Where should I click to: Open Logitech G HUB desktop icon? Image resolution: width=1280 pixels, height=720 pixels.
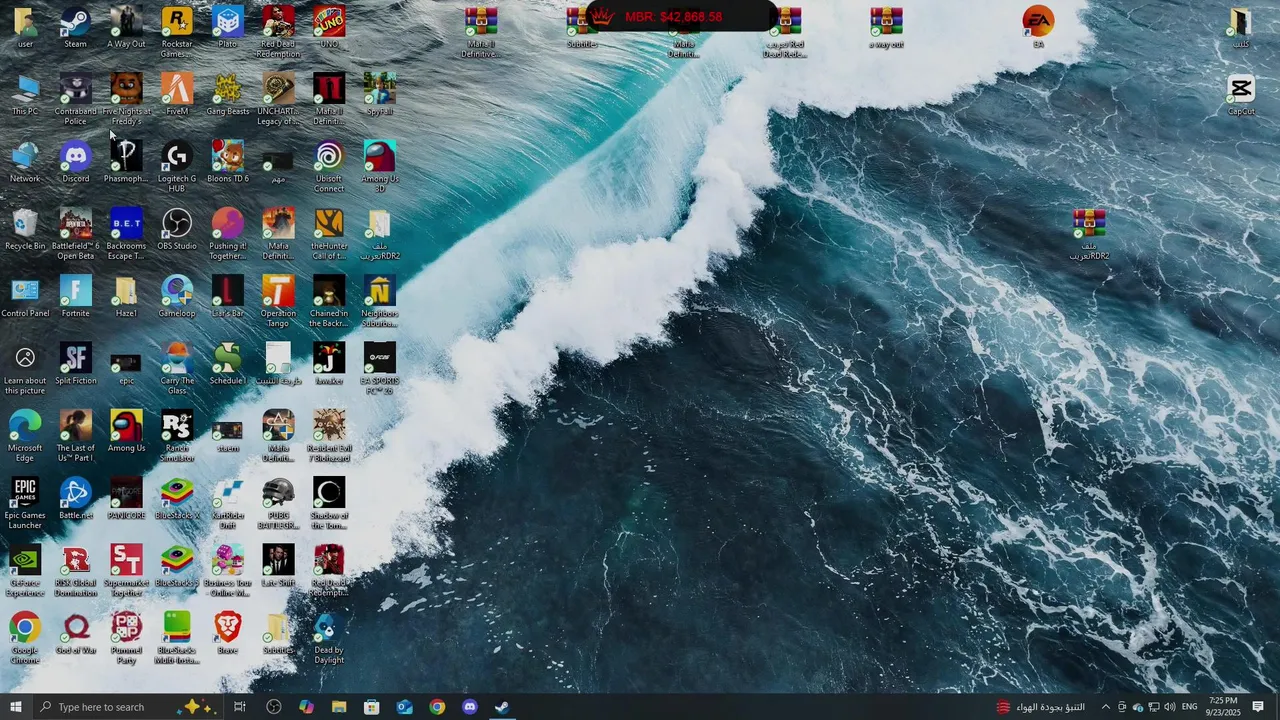pos(177,167)
